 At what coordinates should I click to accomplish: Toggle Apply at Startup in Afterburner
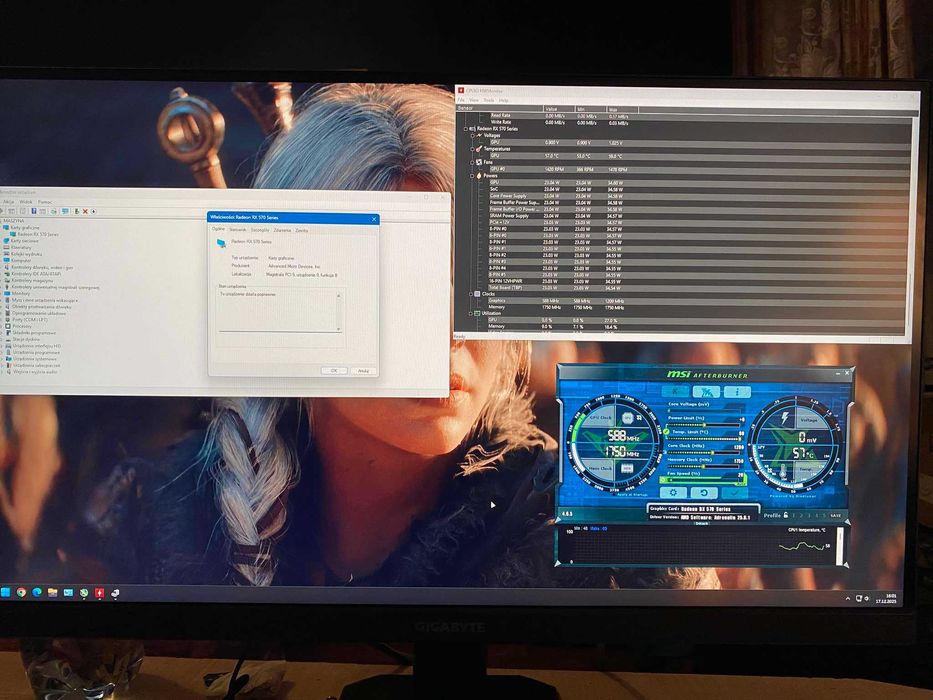pyautogui.click(x=632, y=495)
